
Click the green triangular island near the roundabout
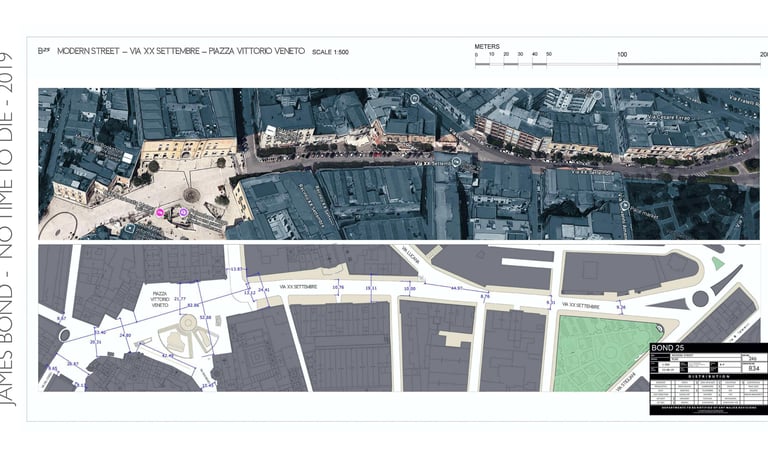(x=718, y=263)
